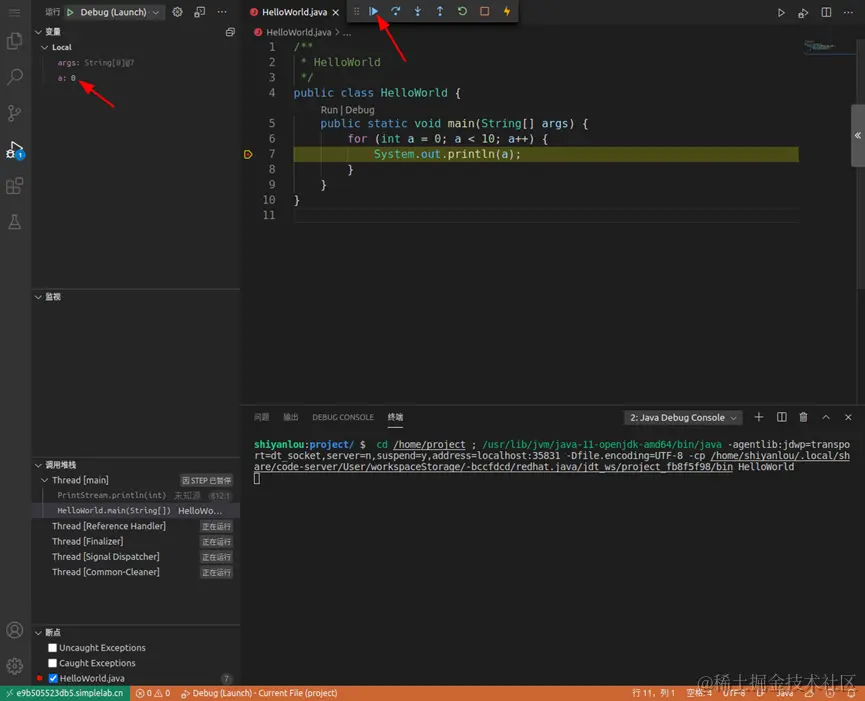This screenshot has width=865, height=701.
Task: Click the Run CodeLens above main
Action: pos(329,110)
